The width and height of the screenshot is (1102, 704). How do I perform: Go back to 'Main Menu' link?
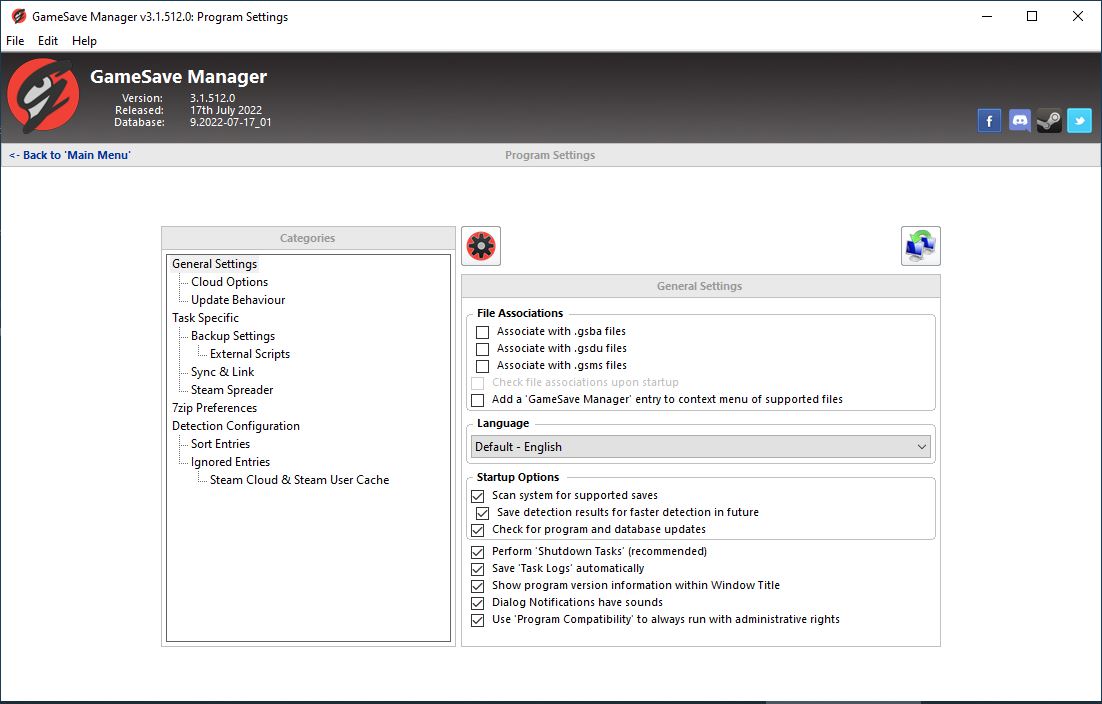(x=70, y=155)
